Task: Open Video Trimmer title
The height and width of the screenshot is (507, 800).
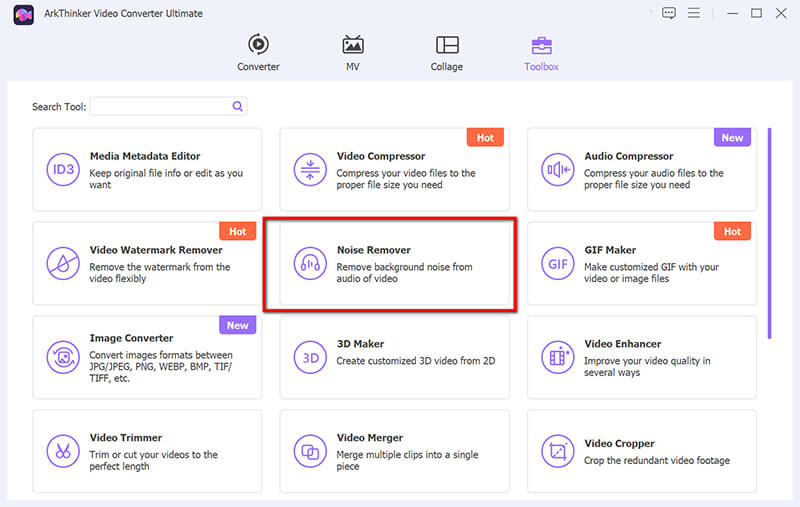Action: pyautogui.click(x=126, y=438)
